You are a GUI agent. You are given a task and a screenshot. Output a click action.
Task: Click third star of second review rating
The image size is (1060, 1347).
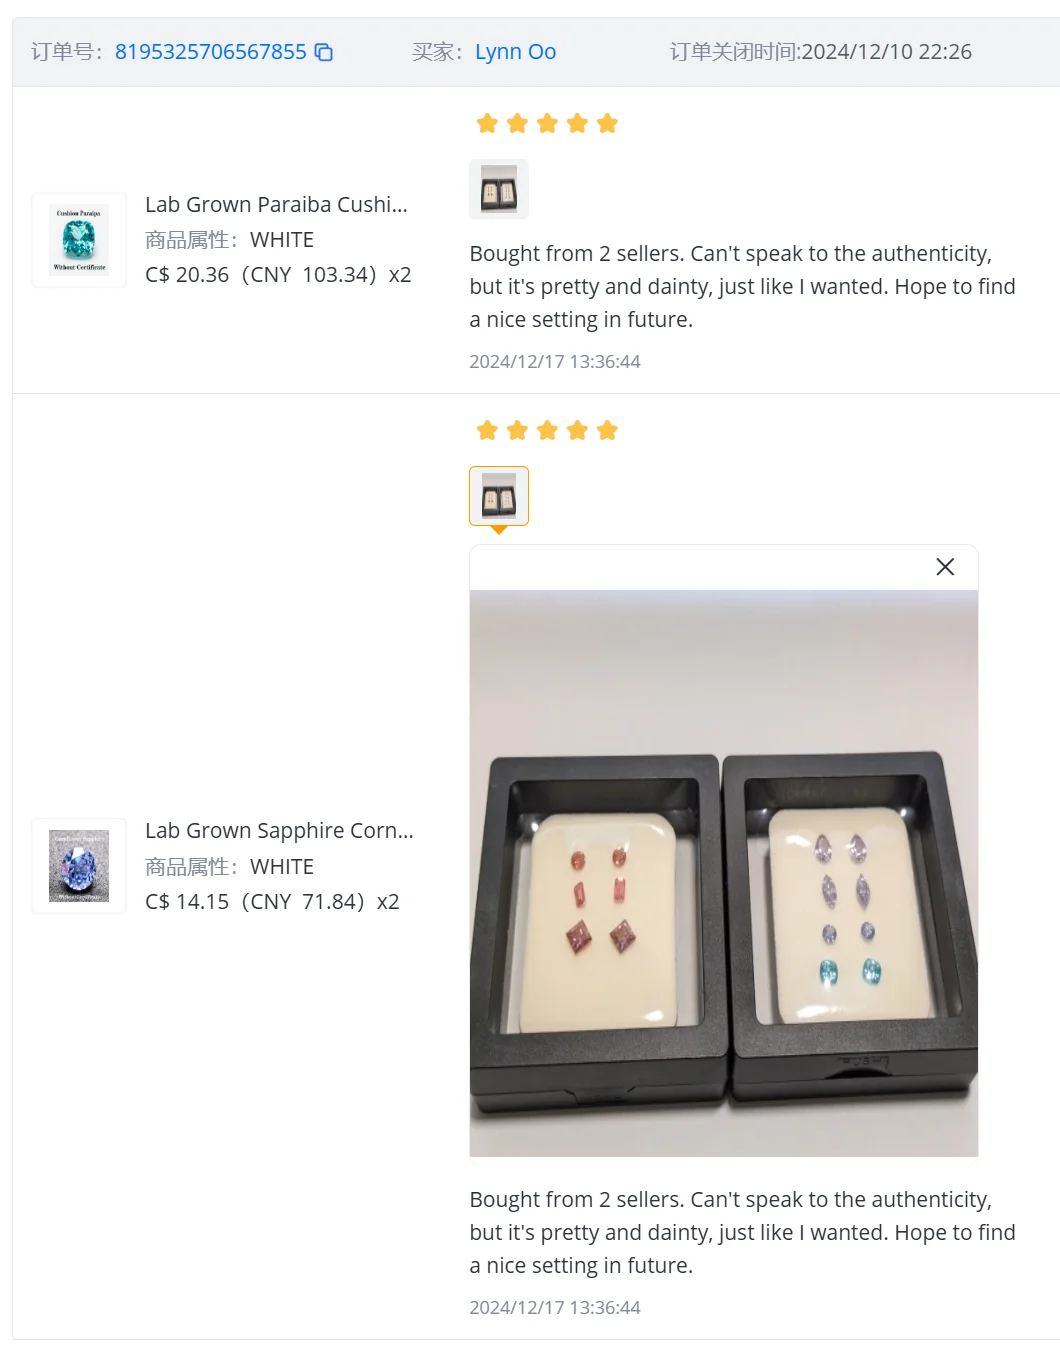547,430
